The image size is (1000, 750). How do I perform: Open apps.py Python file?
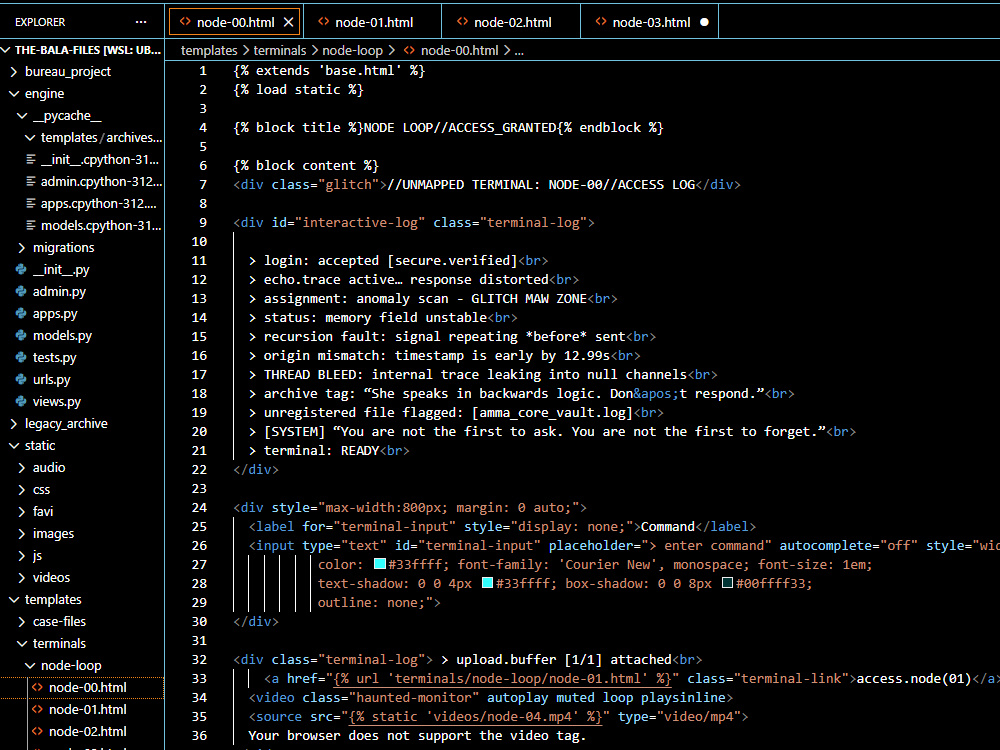pyautogui.click(x=82, y=314)
